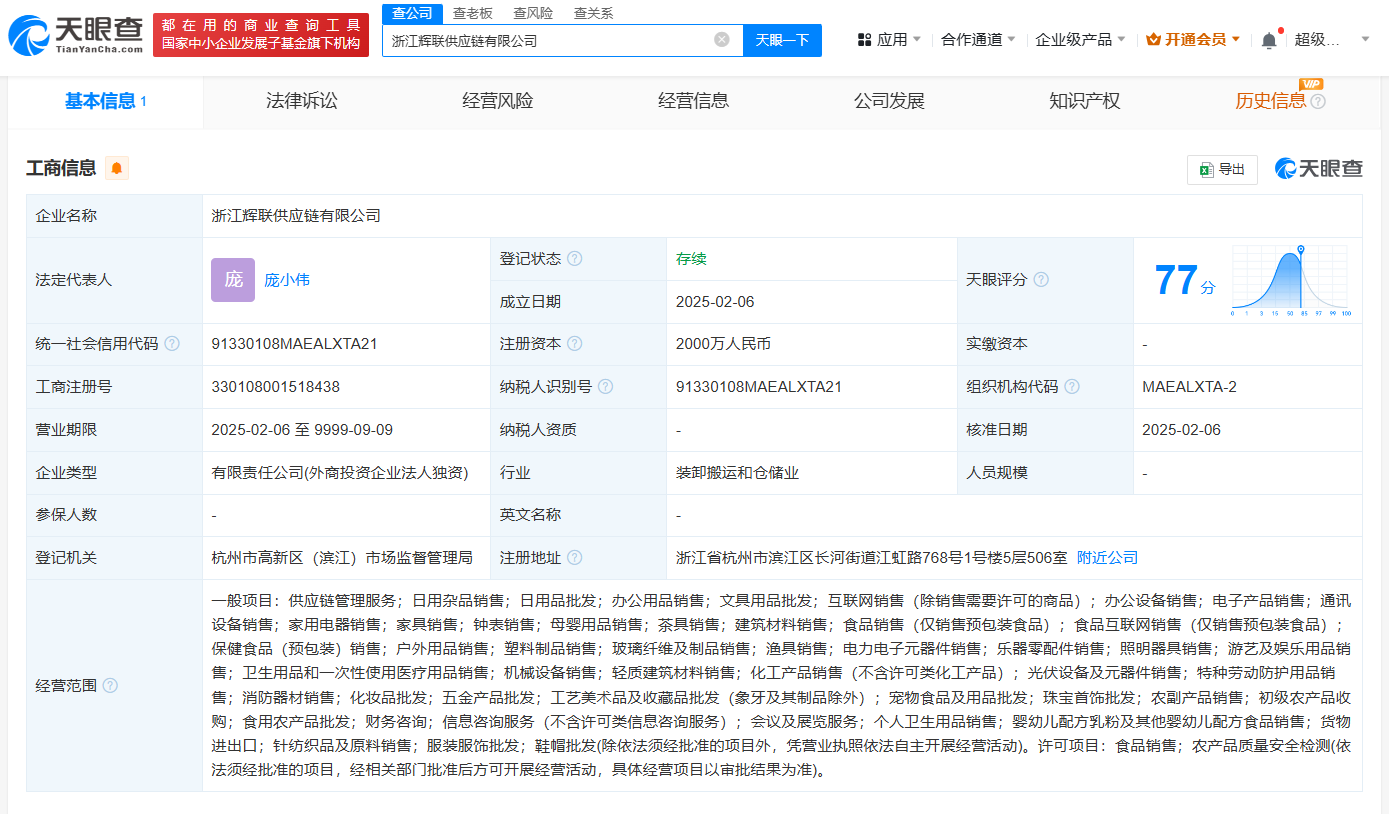
Task: Expand the 开通会员 membership menu
Action: coord(1194,40)
